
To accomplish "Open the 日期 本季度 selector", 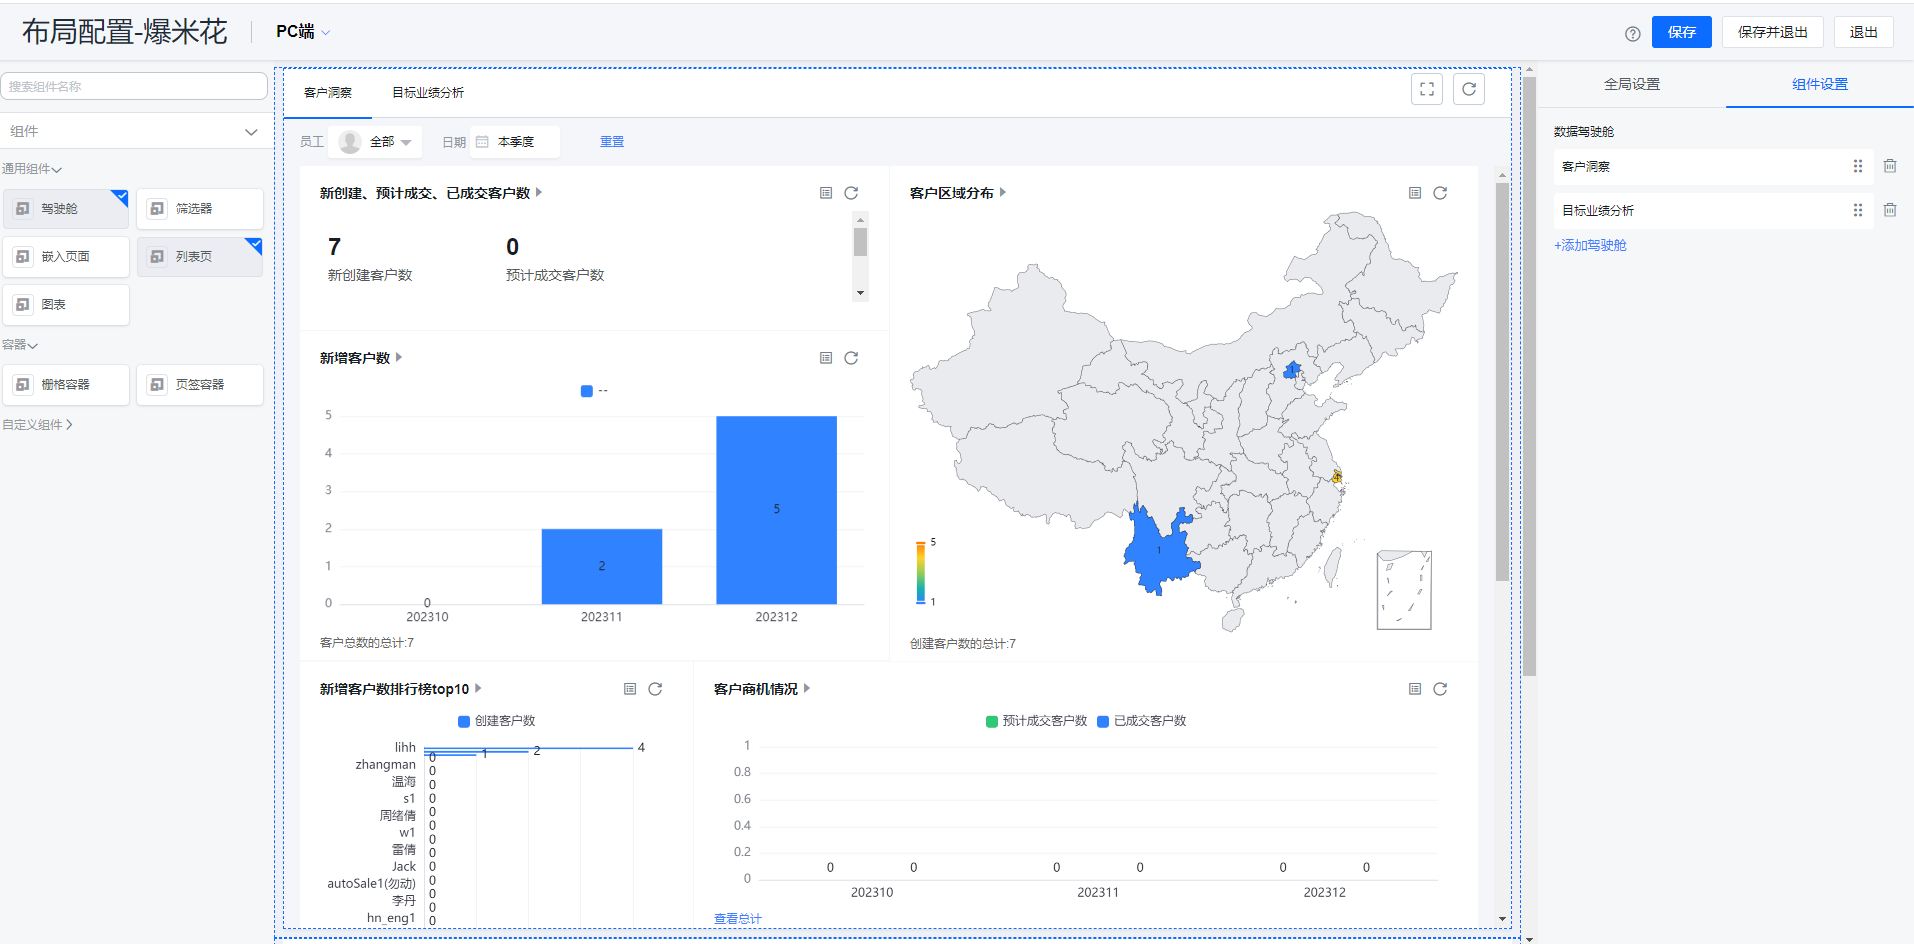I will (x=515, y=142).
